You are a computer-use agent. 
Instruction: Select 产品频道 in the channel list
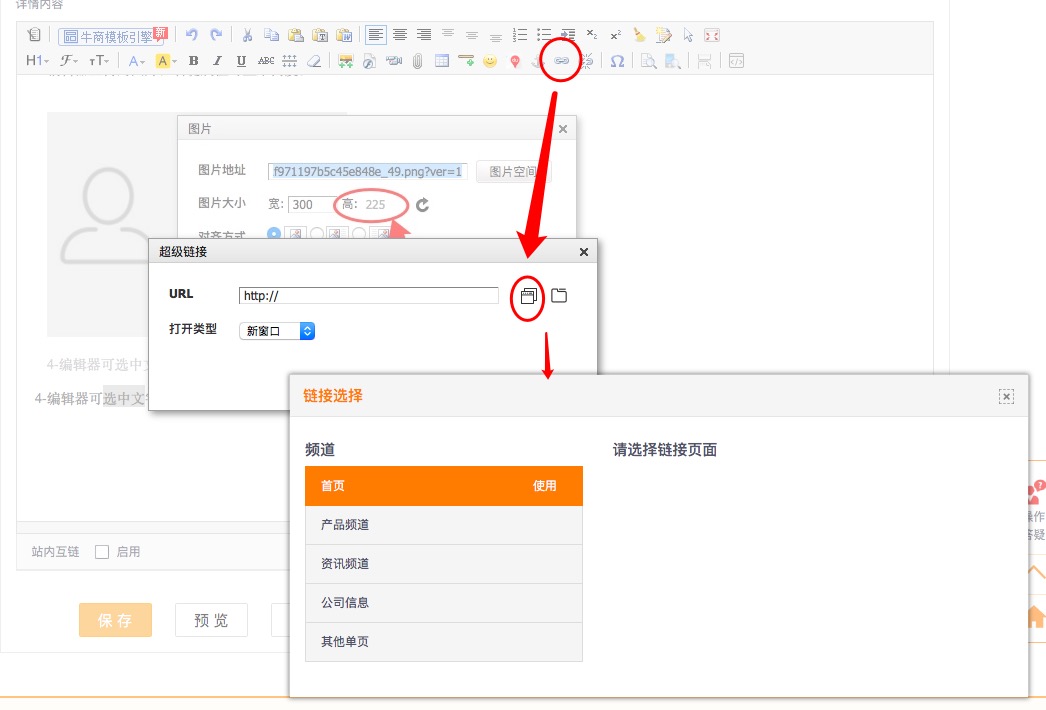tap(444, 524)
